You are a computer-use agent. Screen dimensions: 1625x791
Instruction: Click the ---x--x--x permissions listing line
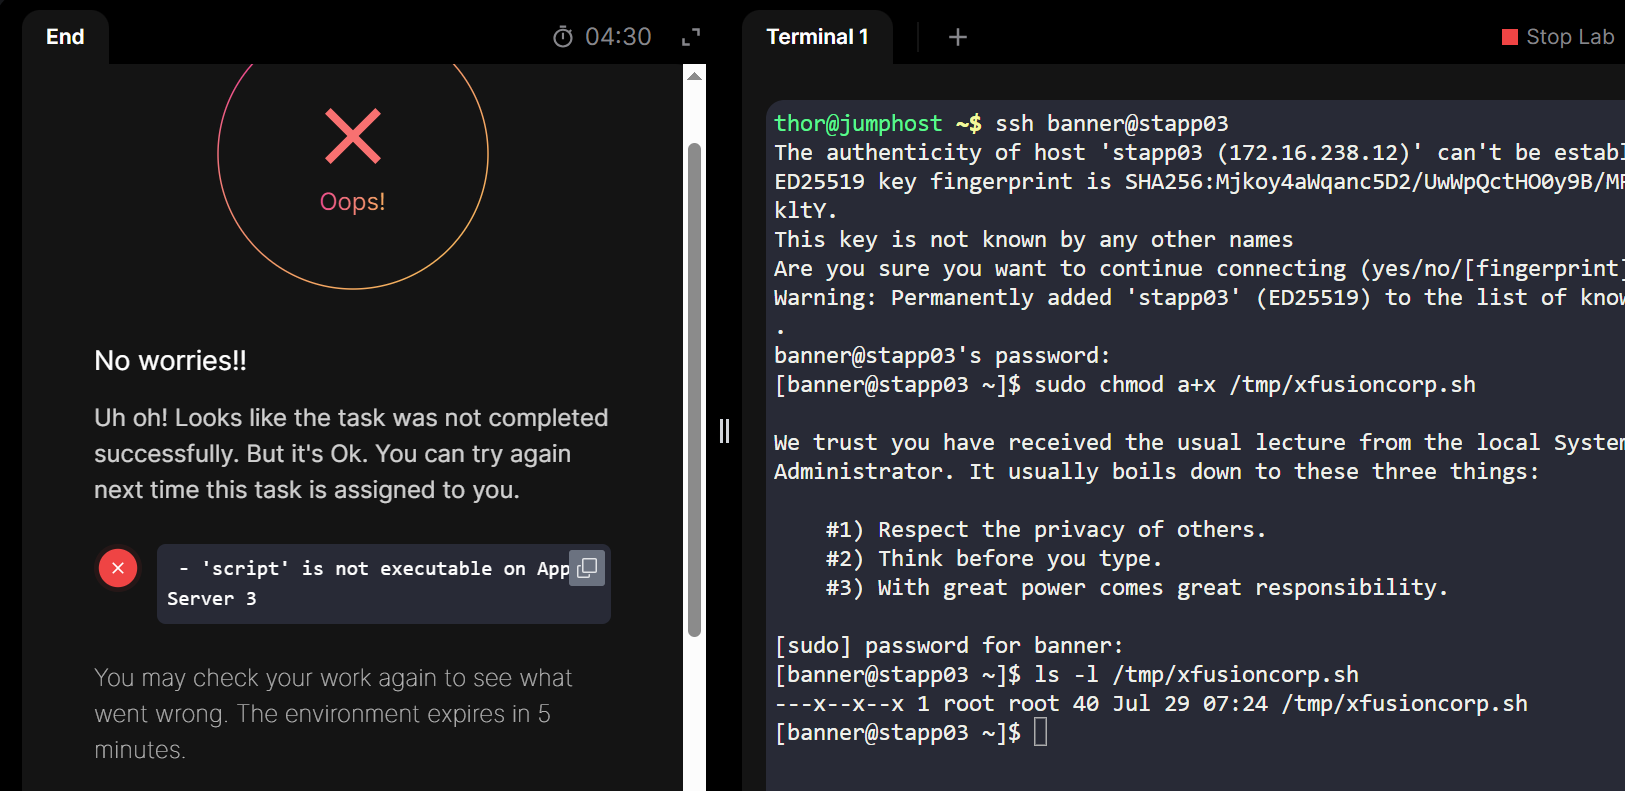pos(1150,704)
